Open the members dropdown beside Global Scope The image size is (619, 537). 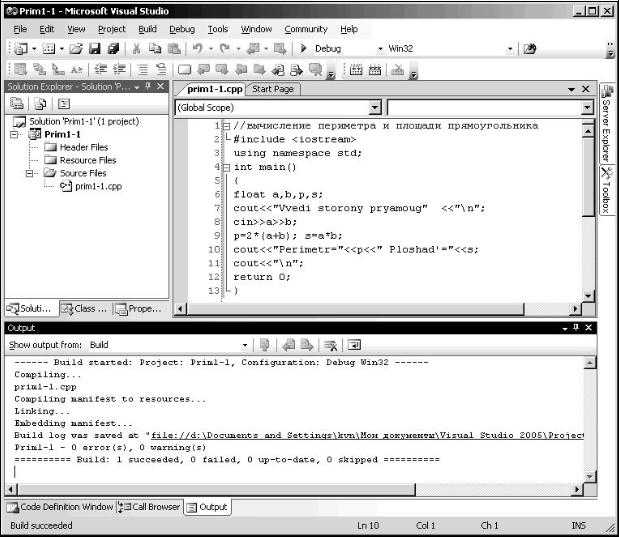(x=587, y=107)
